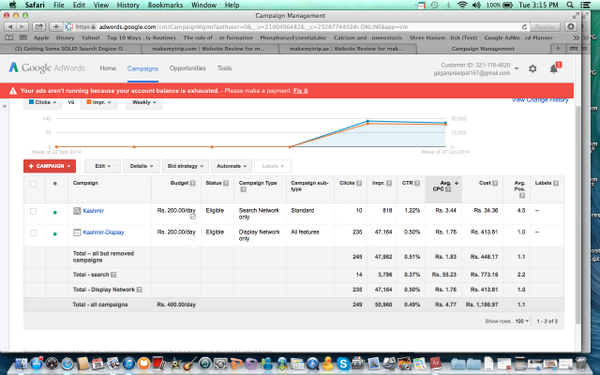This screenshot has width=600, height=375.
Task: Toggle Kashmir campaign green status dot
Action: pos(55,212)
